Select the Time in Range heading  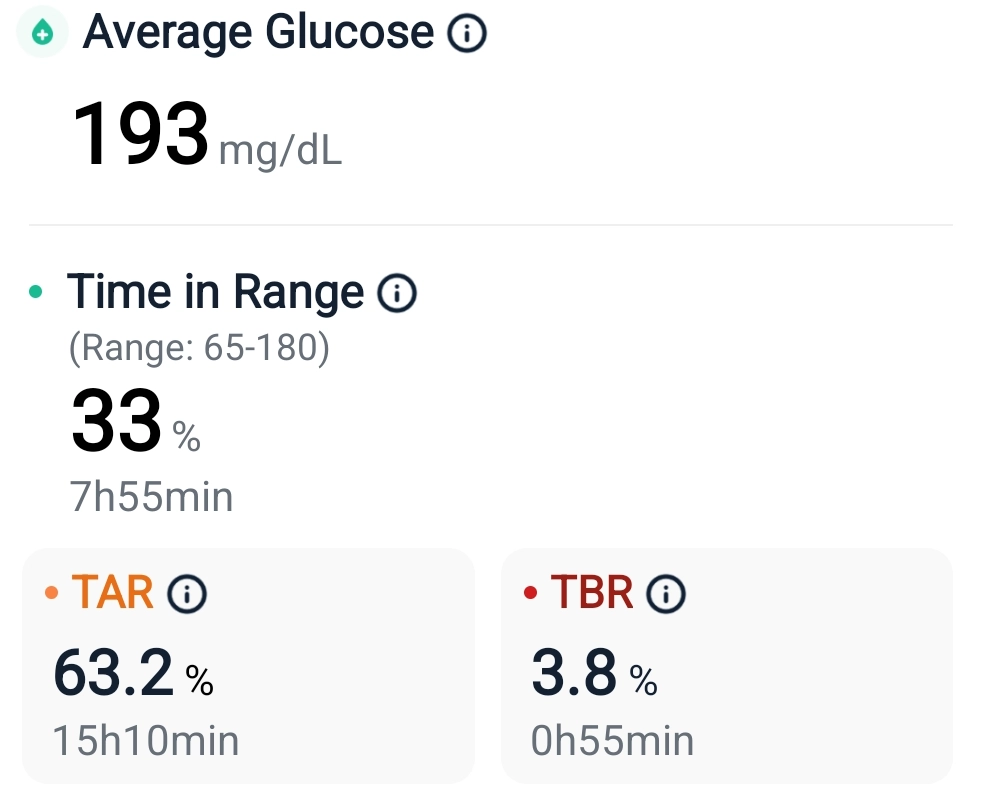pos(215,292)
